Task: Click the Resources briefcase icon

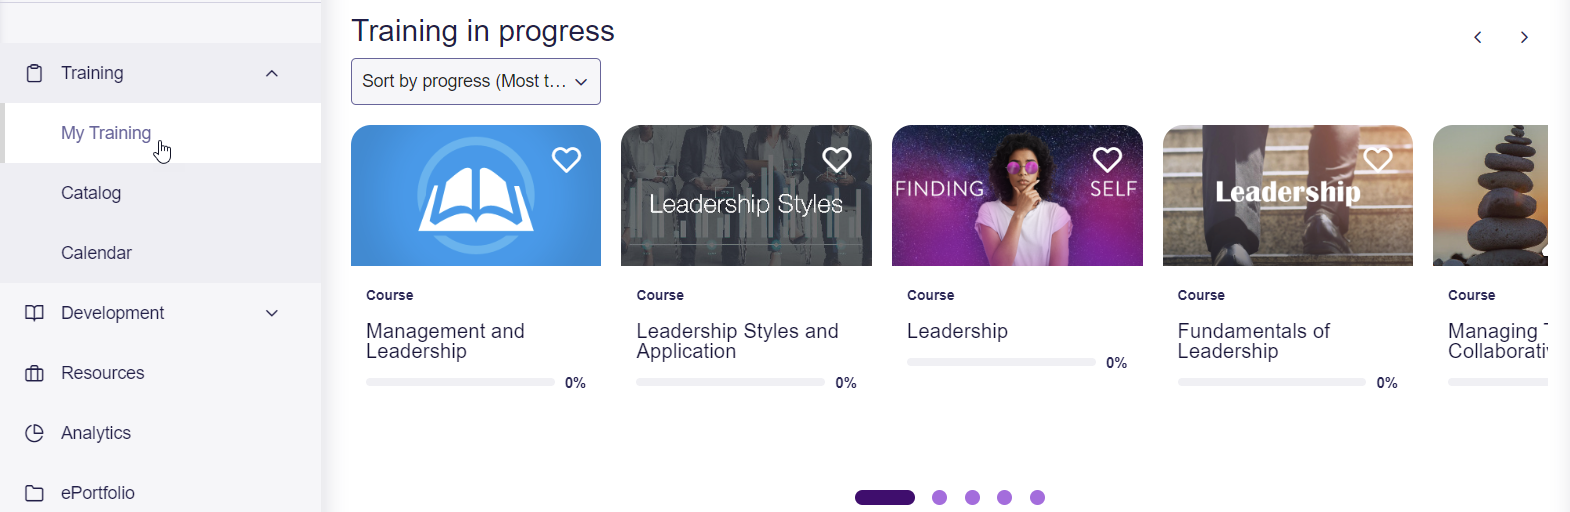Action: [x=34, y=373]
